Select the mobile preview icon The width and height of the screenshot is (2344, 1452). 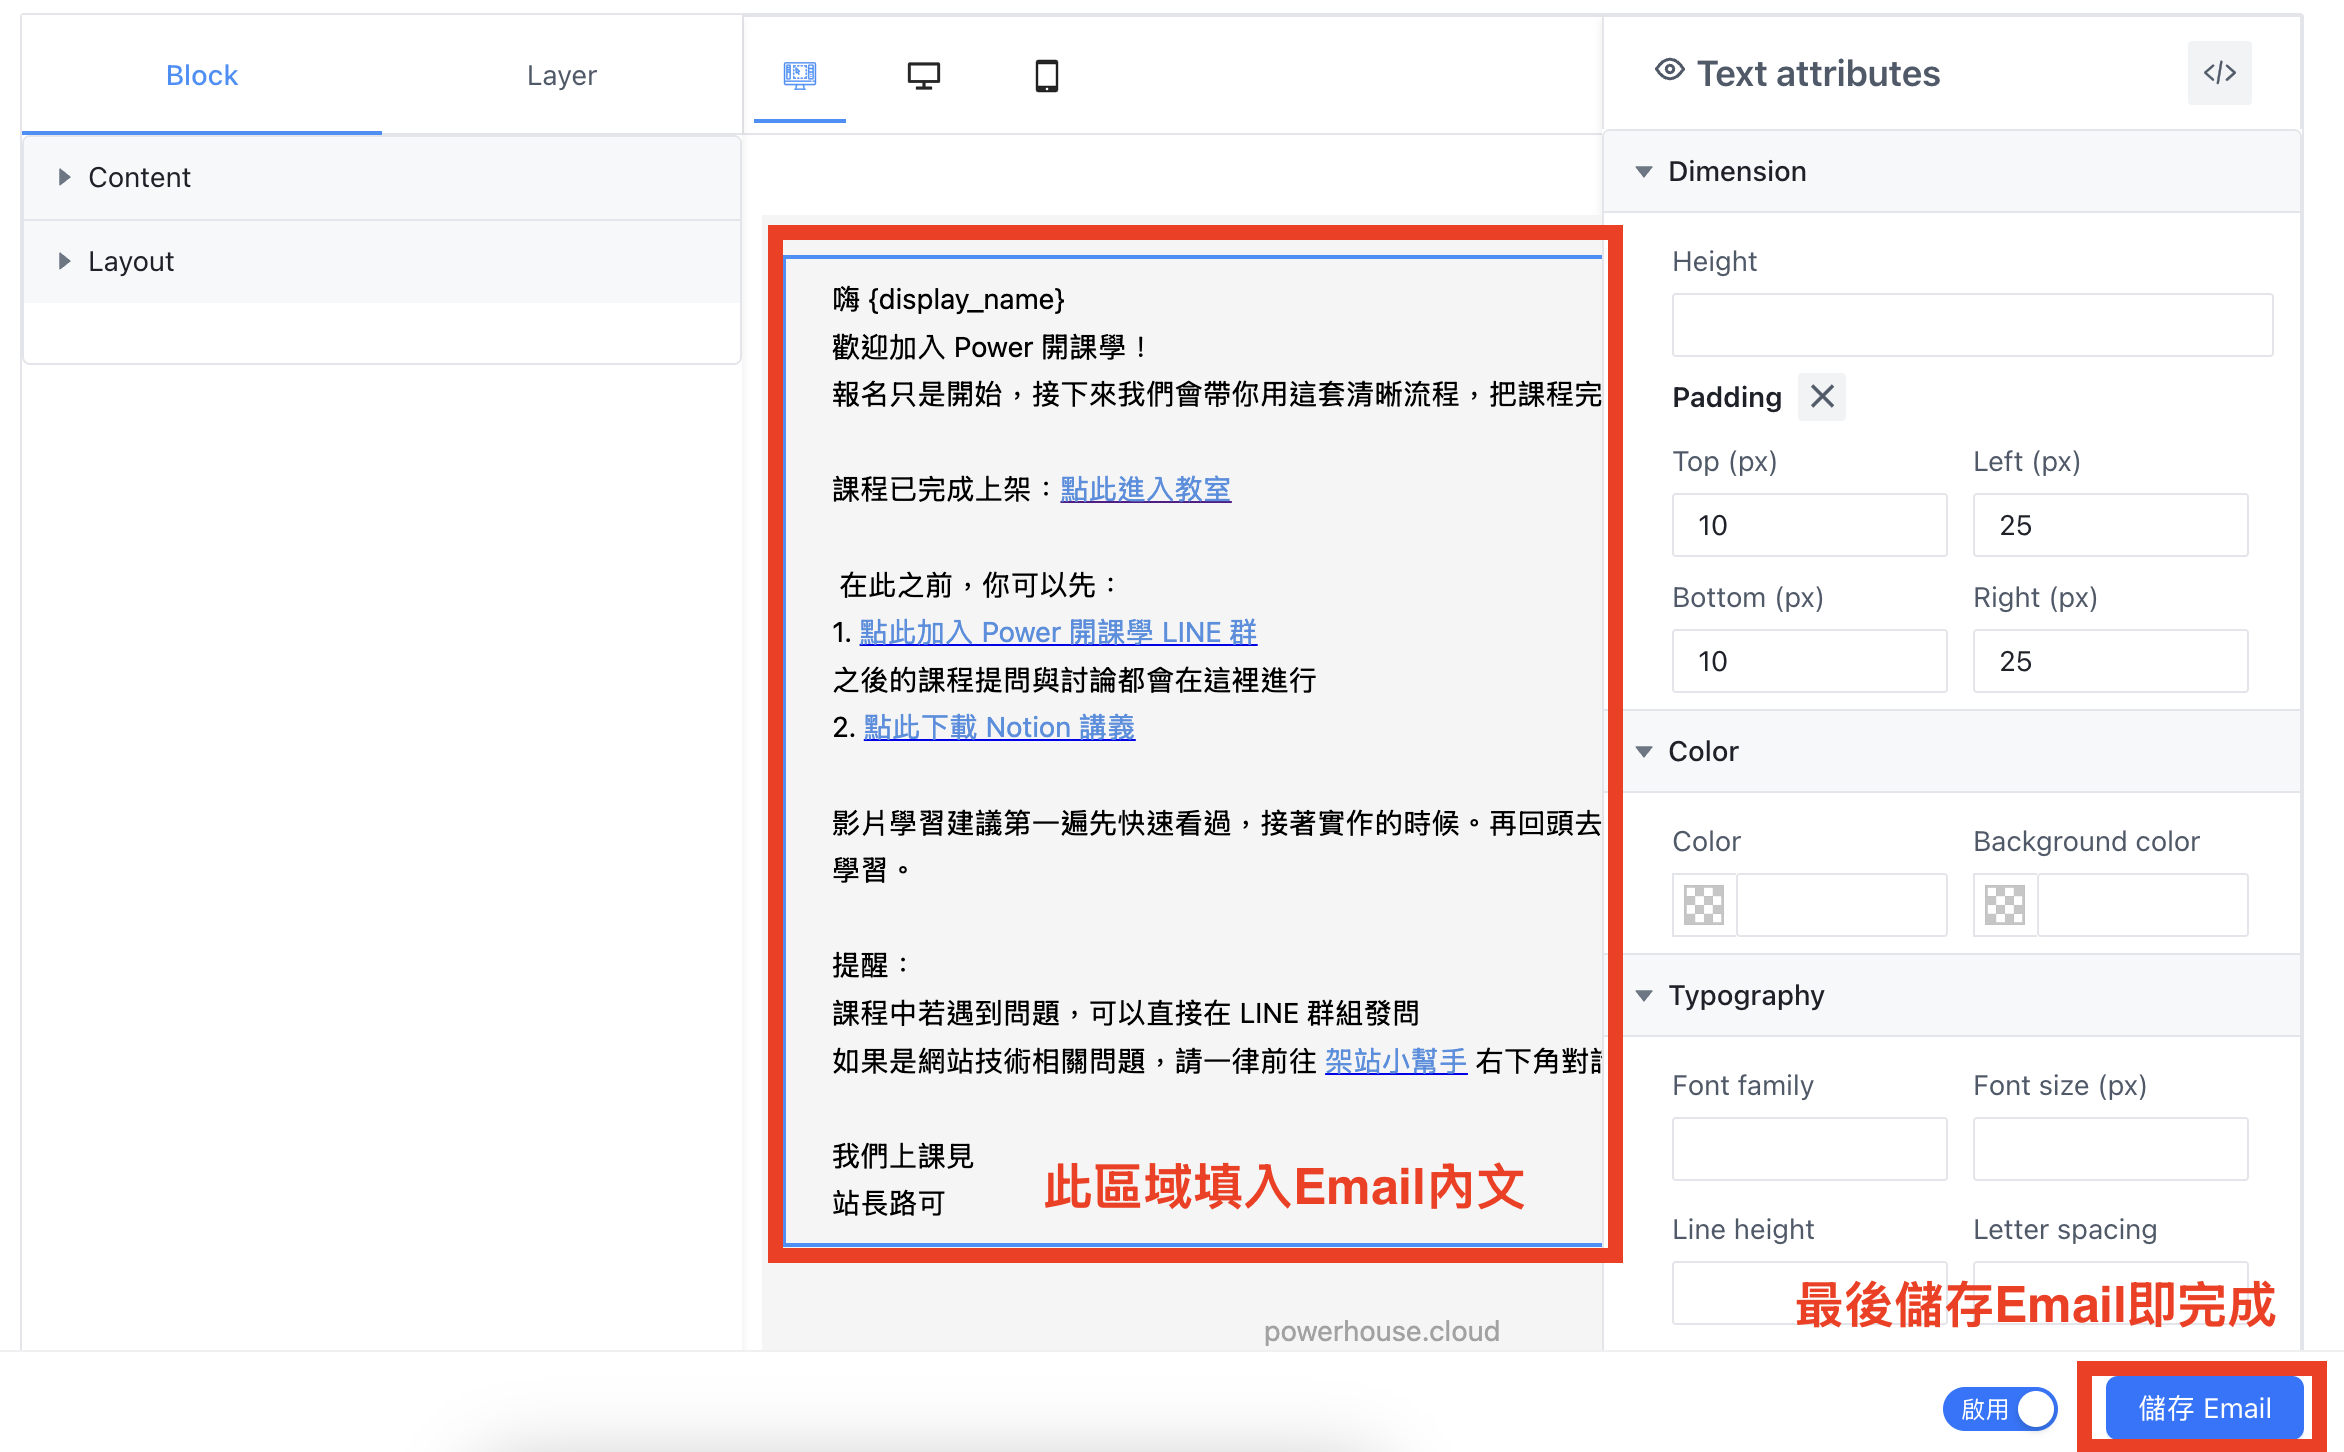(x=1046, y=75)
